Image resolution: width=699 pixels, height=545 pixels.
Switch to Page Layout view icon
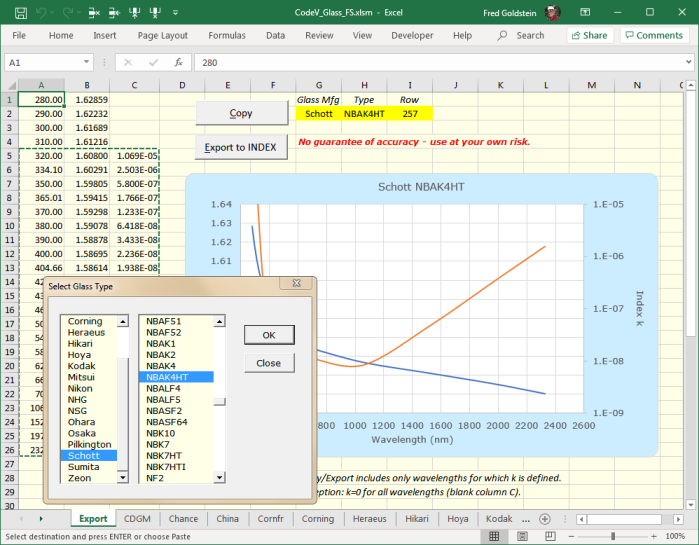point(522,536)
